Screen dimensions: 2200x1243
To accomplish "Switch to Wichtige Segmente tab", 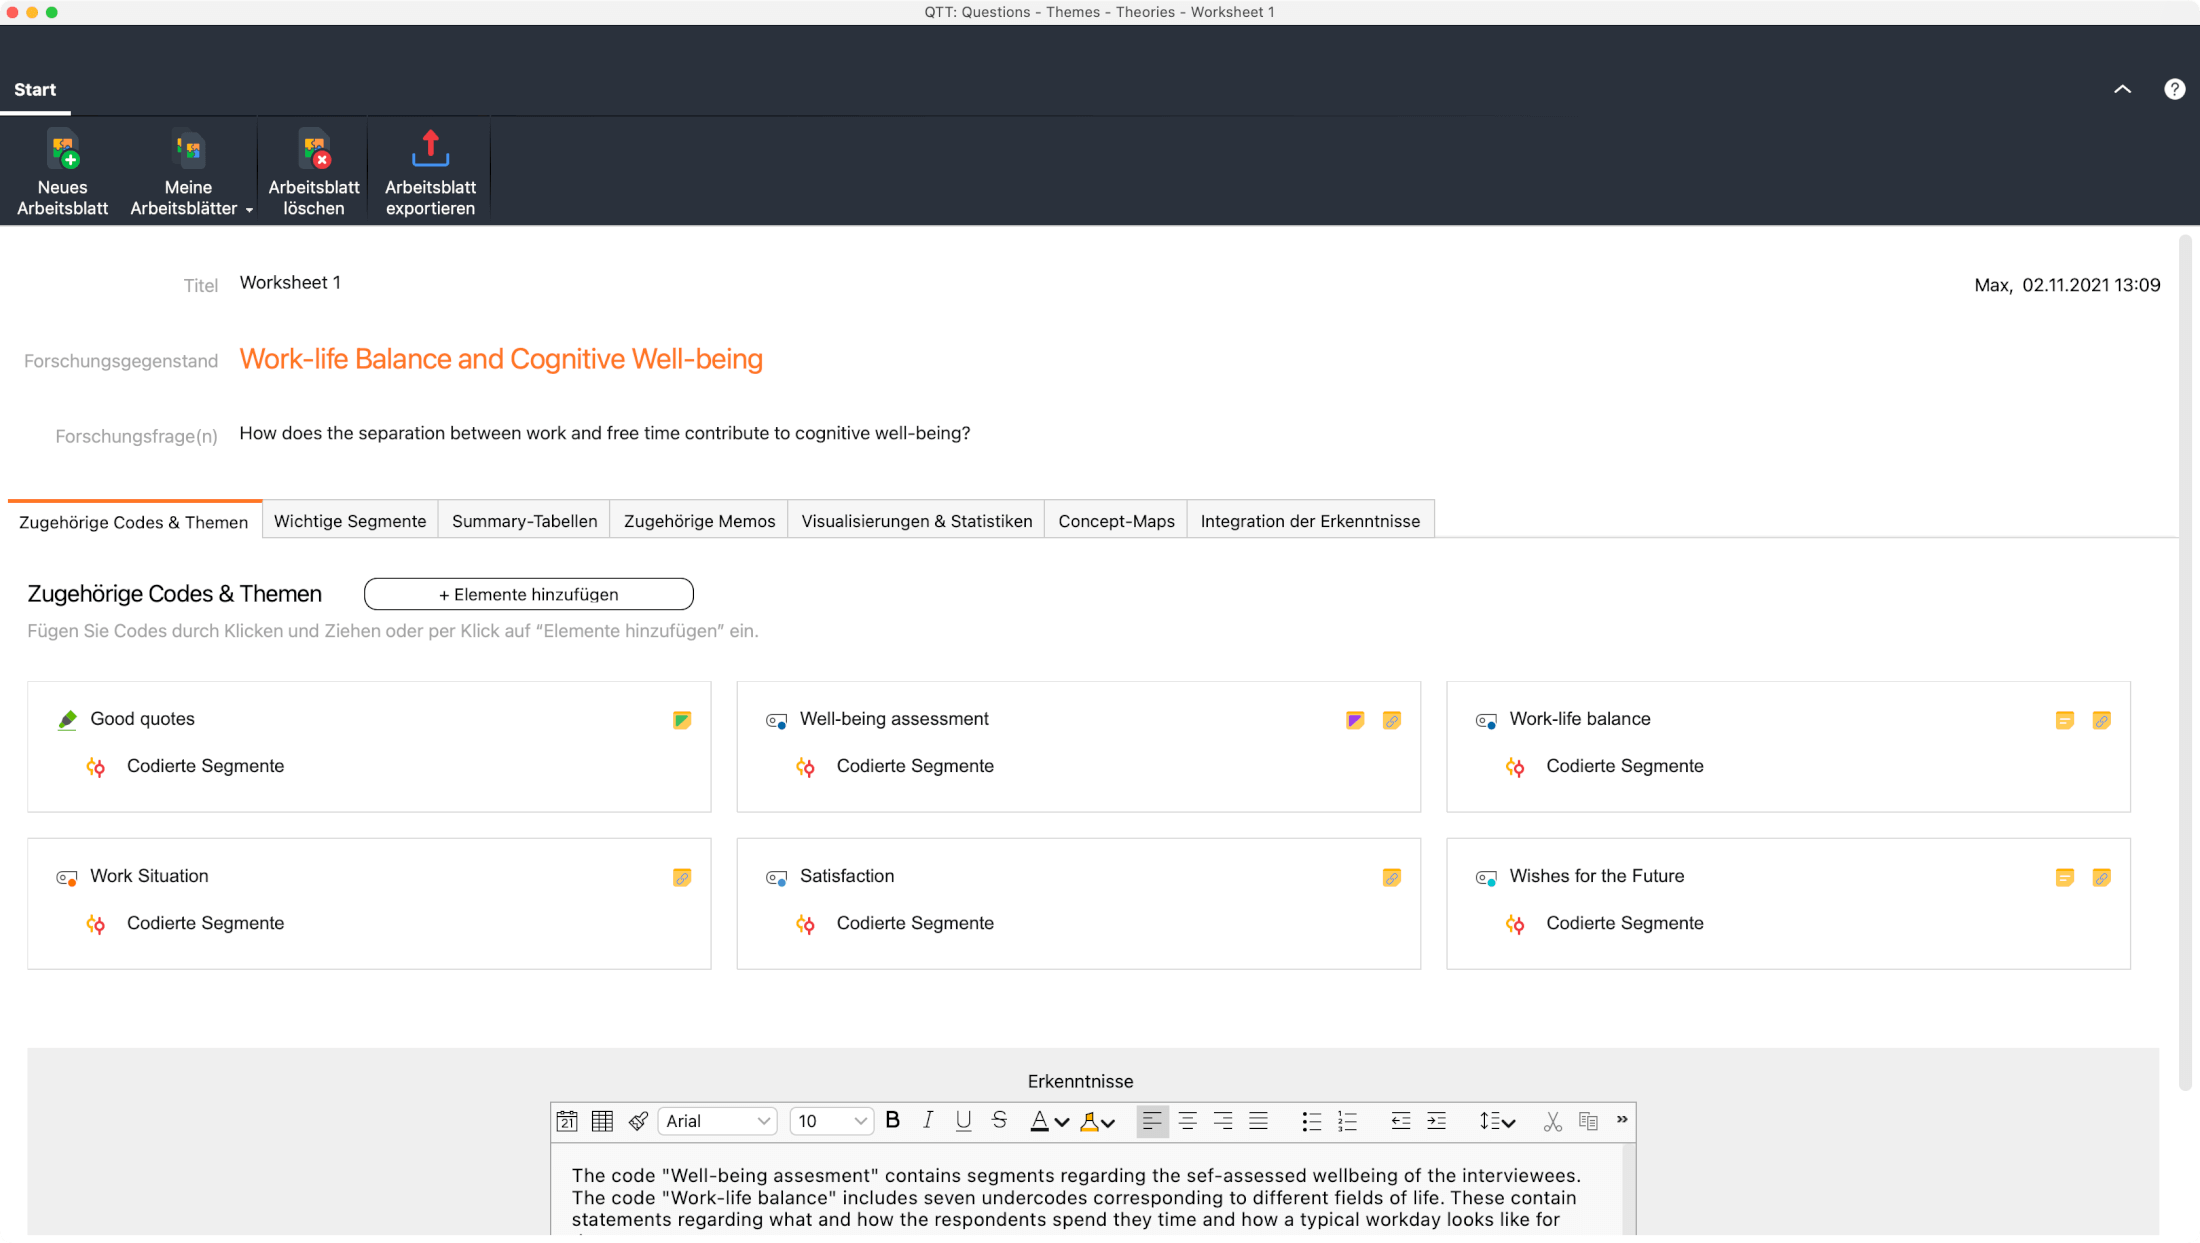I will [350, 521].
